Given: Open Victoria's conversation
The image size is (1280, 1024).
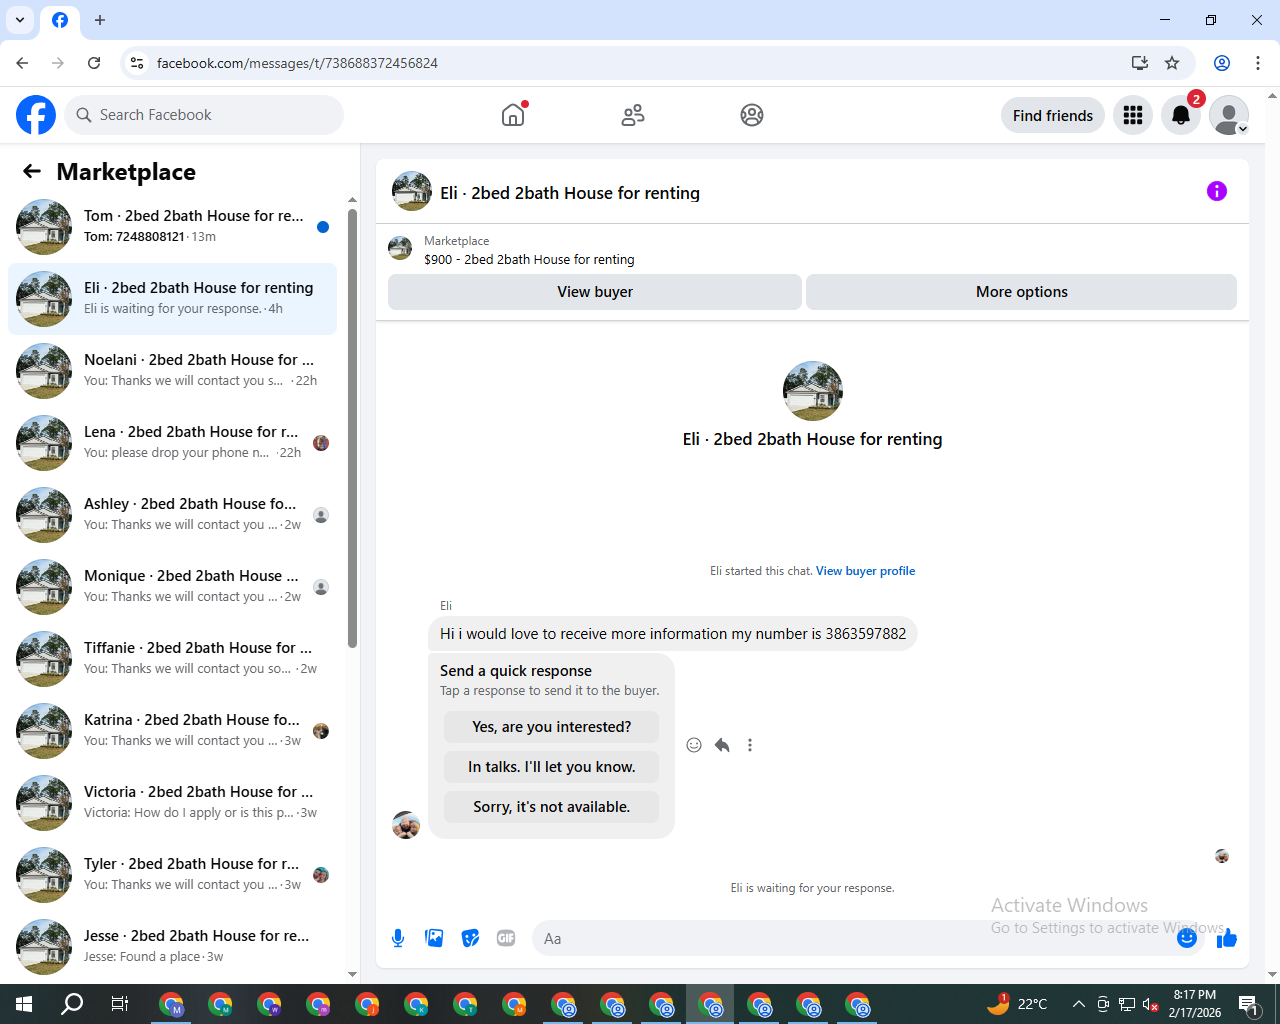Looking at the screenshot, I should [x=172, y=803].
